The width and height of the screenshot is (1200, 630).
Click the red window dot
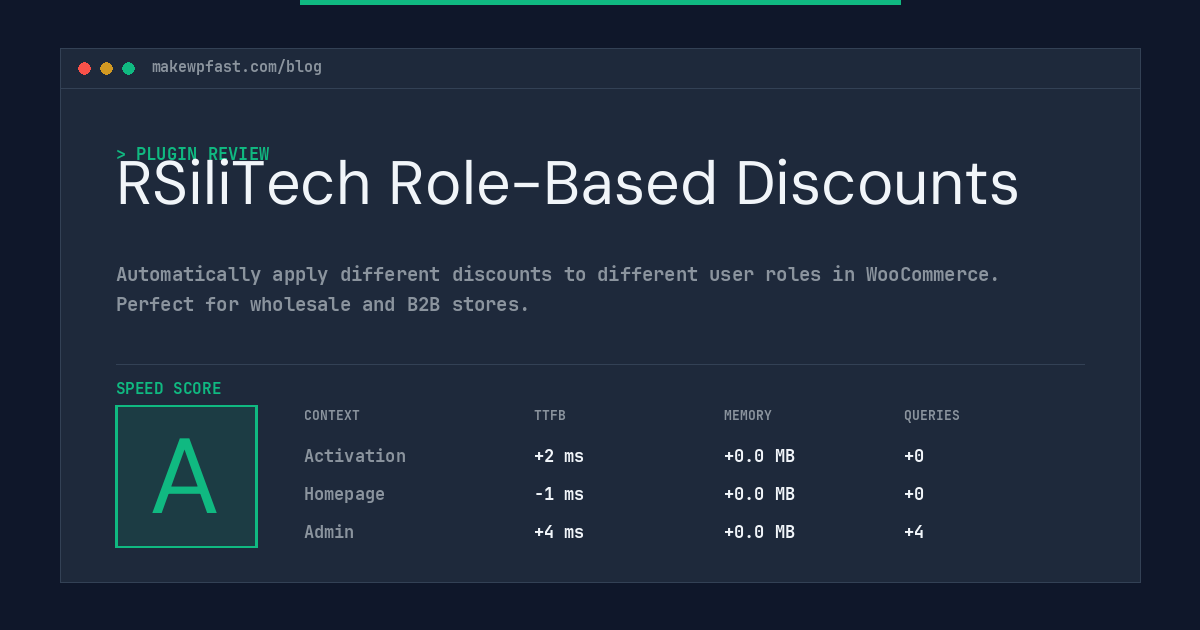[84, 68]
